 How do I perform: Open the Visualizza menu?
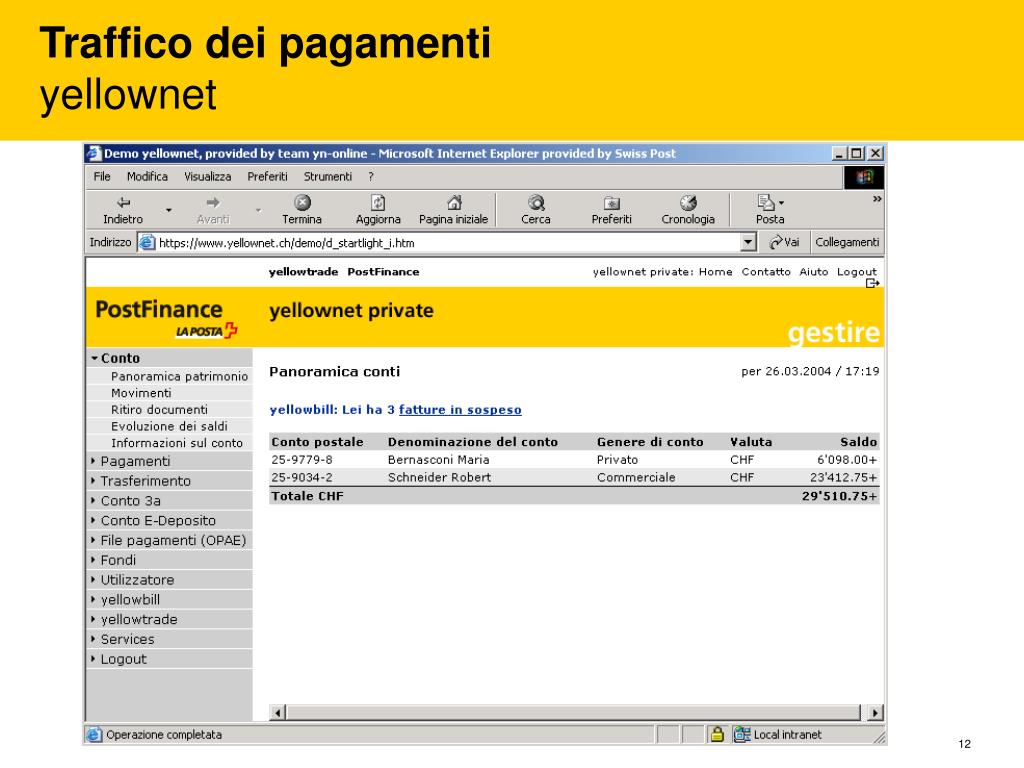coord(208,176)
